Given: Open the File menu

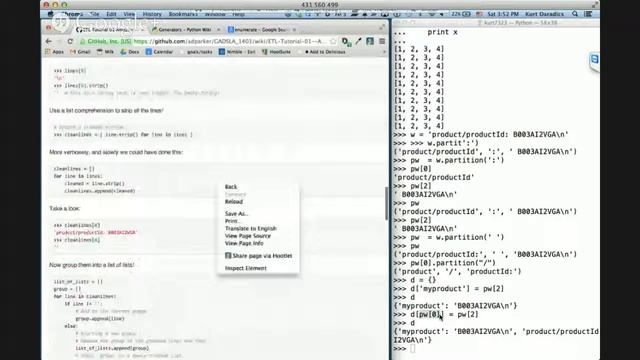Looking at the screenshot, I should point(95,14).
